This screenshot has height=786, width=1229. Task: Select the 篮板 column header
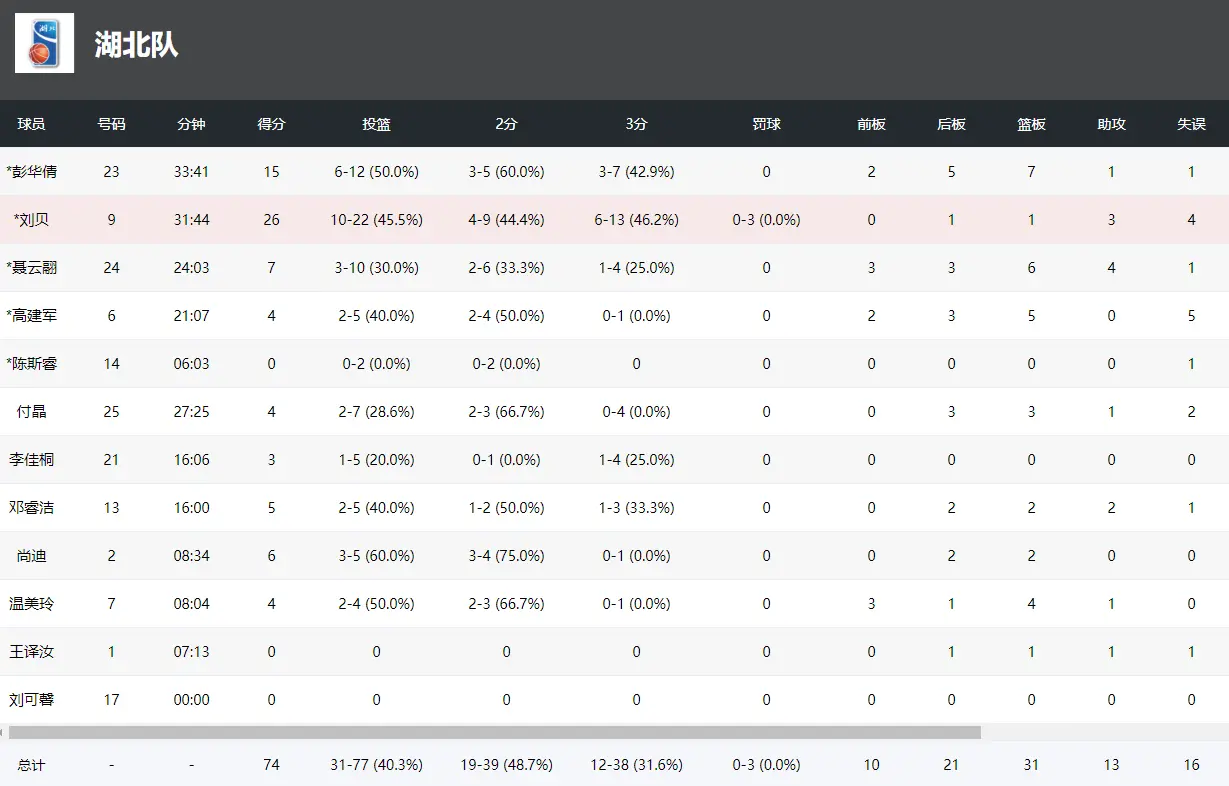[1031, 124]
